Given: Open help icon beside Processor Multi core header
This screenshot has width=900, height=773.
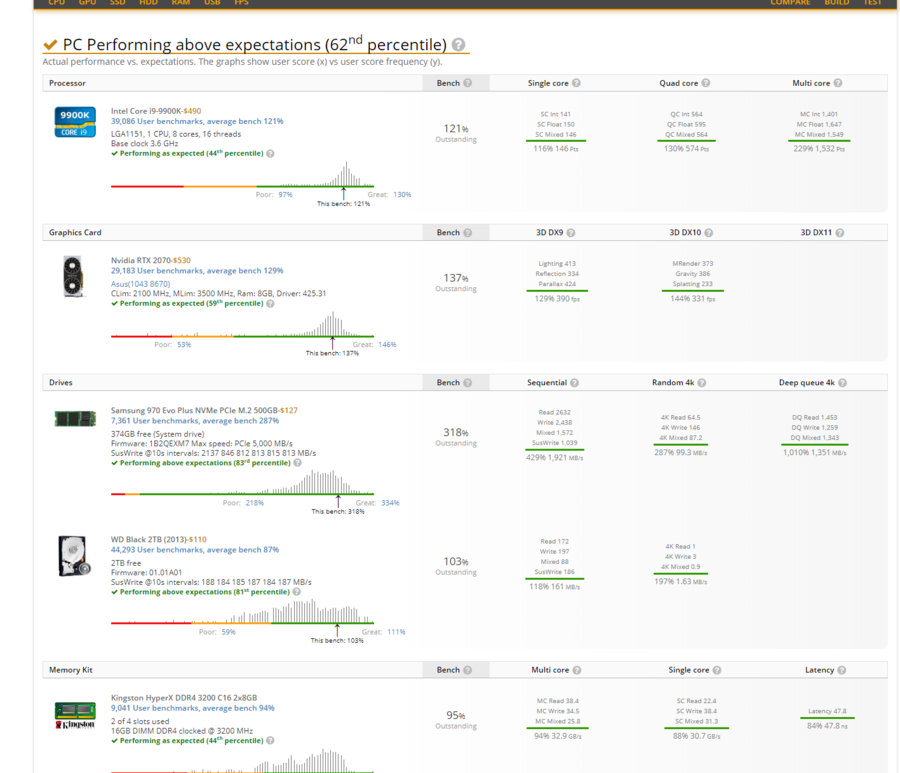Looking at the screenshot, I should click(838, 83).
